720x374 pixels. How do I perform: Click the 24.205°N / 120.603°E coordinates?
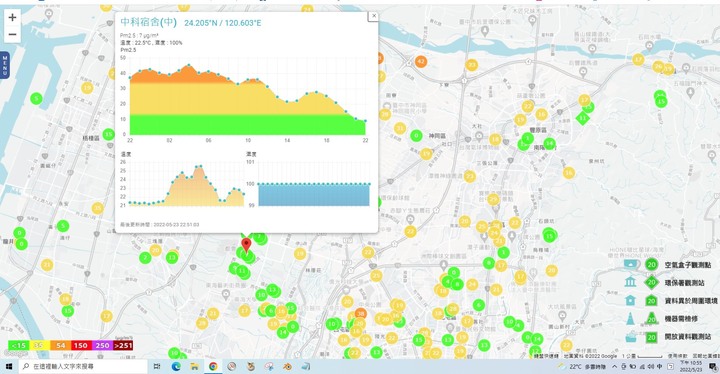[x=223, y=23]
